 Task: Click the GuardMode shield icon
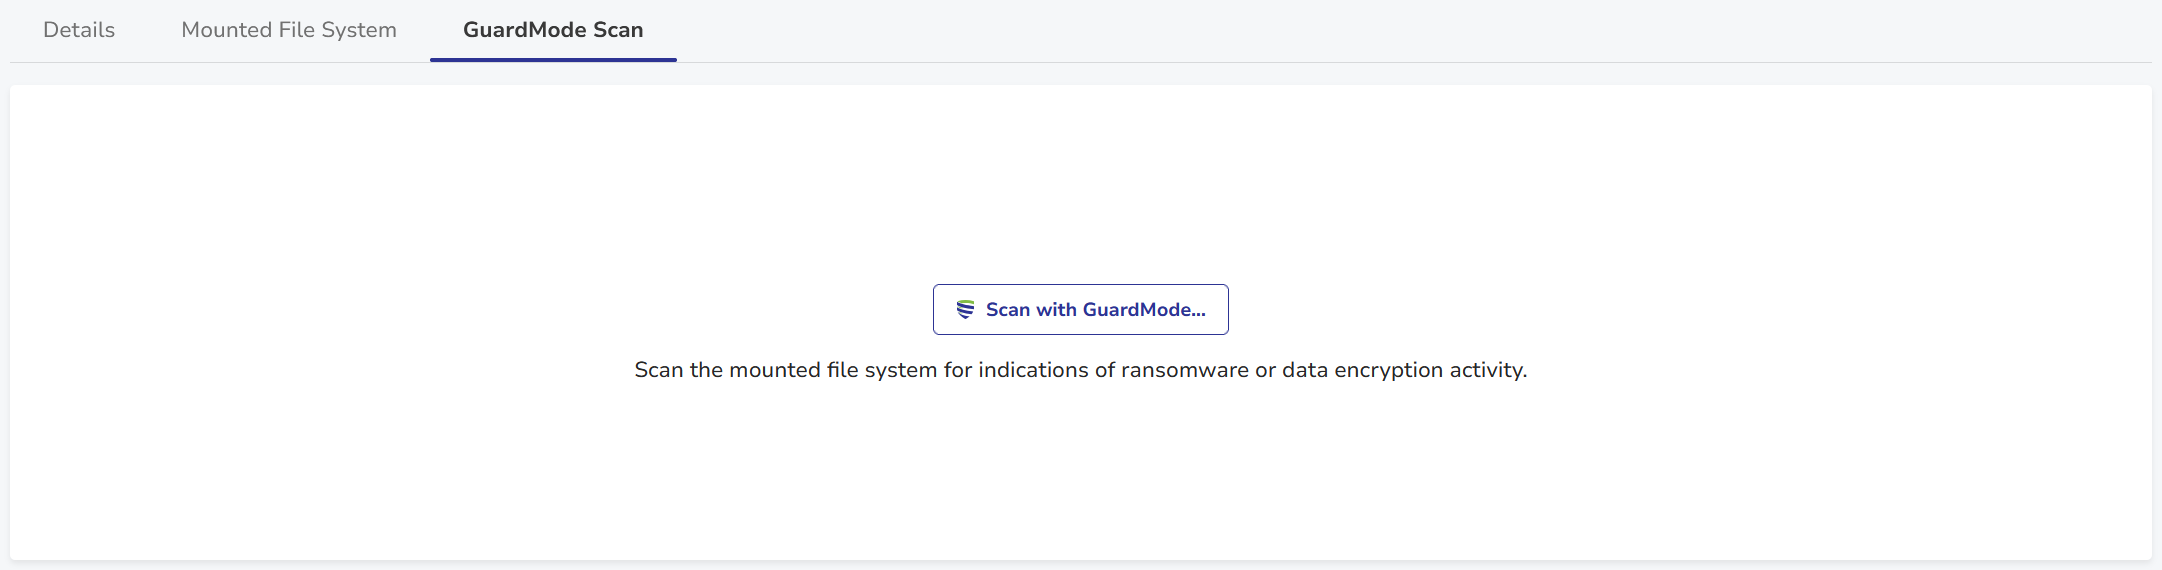[965, 310]
